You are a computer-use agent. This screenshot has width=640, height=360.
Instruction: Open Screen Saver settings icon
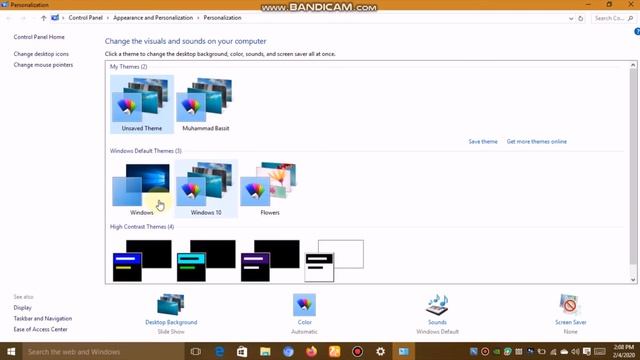point(570,304)
